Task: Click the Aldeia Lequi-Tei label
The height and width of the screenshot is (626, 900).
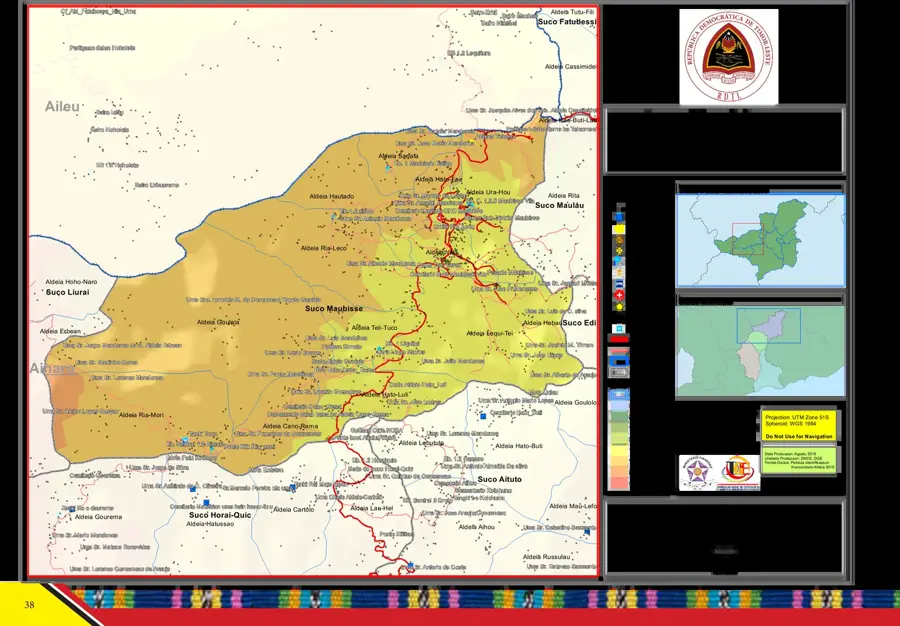Action: tap(489, 333)
